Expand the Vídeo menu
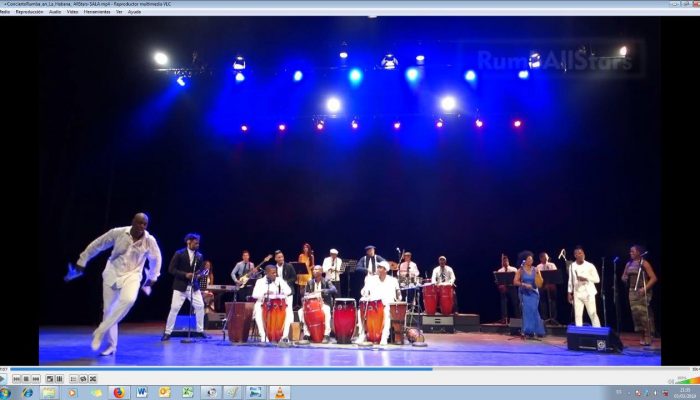The image size is (700, 400). click(72, 12)
